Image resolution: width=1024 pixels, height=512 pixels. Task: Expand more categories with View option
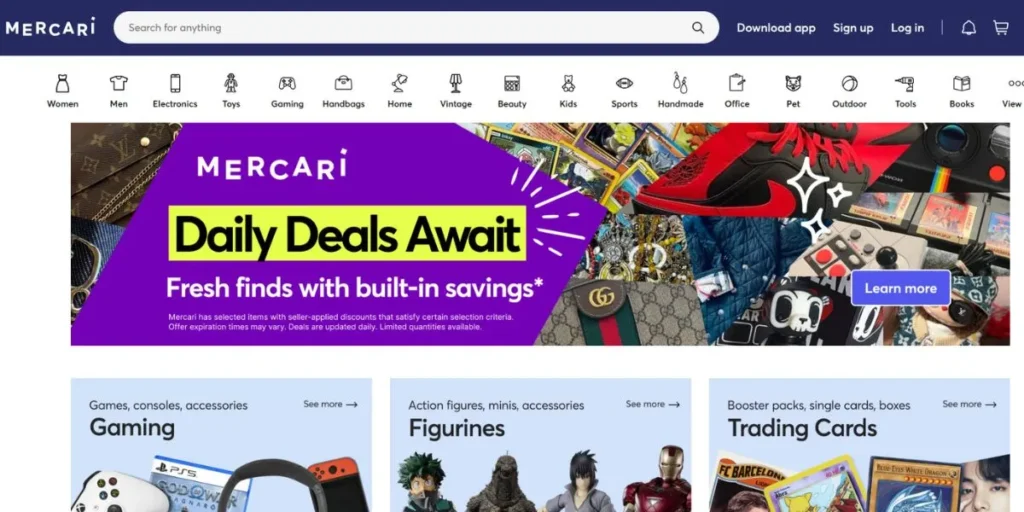(x=1014, y=91)
